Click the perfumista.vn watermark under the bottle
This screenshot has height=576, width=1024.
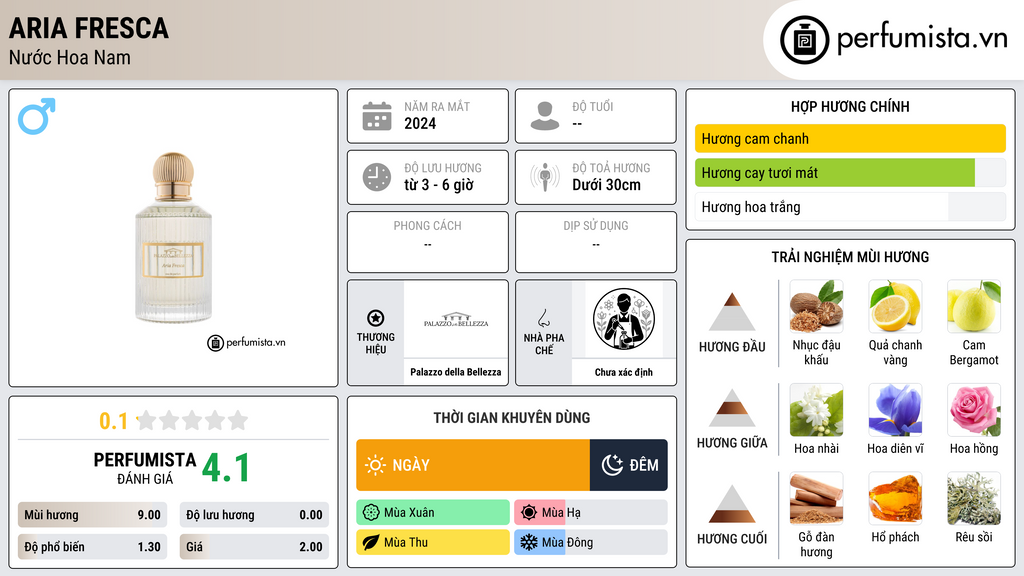click(x=246, y=342)
